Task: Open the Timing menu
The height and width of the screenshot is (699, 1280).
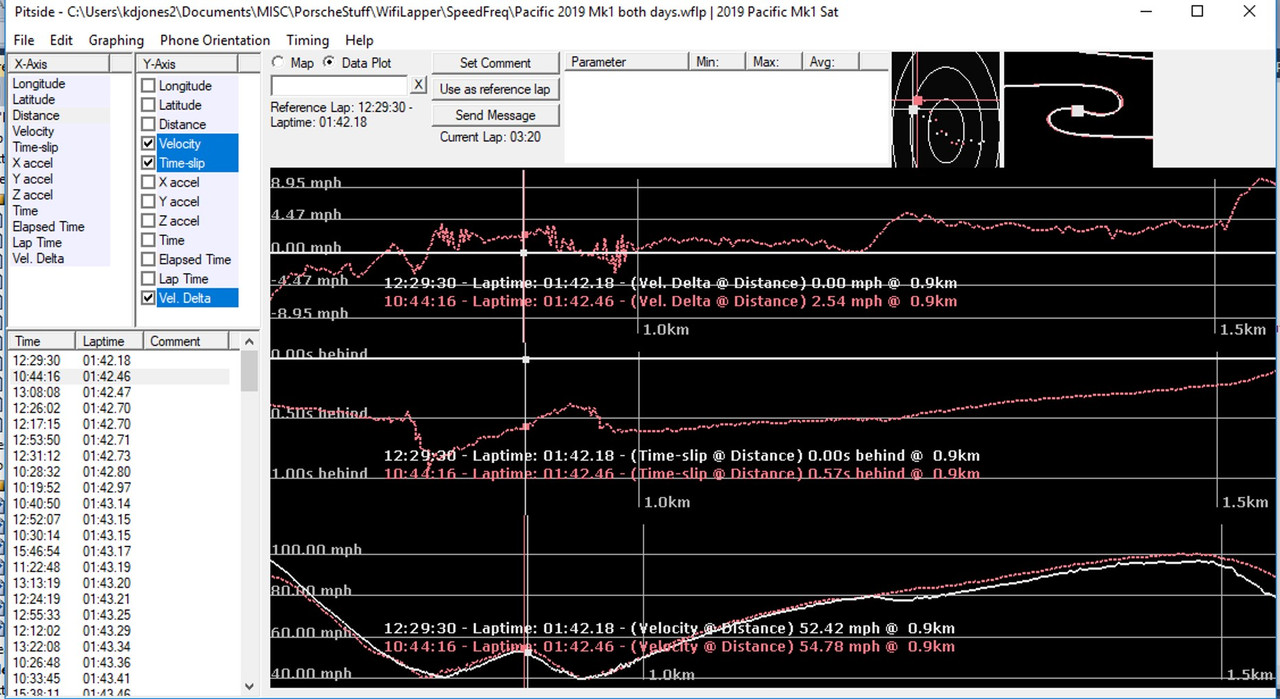Action: pyautogui.click(x=307, y=40)
